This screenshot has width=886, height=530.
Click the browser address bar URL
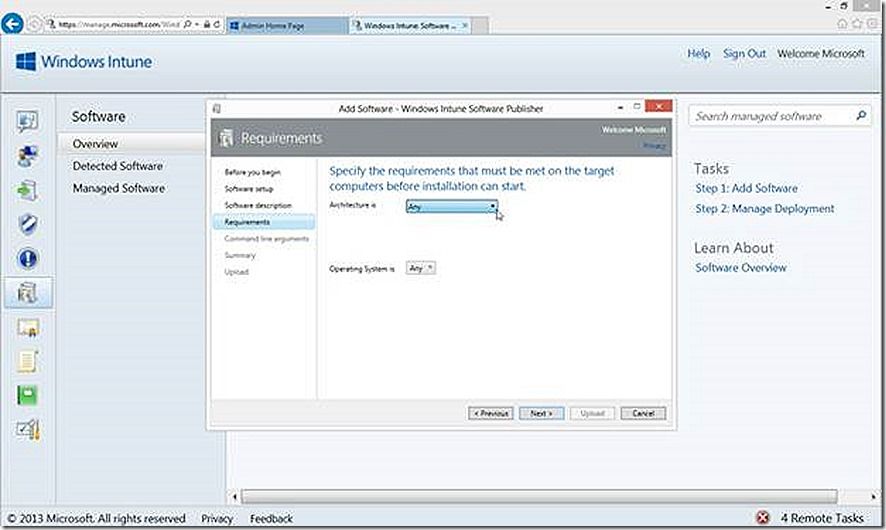point(119,24)
